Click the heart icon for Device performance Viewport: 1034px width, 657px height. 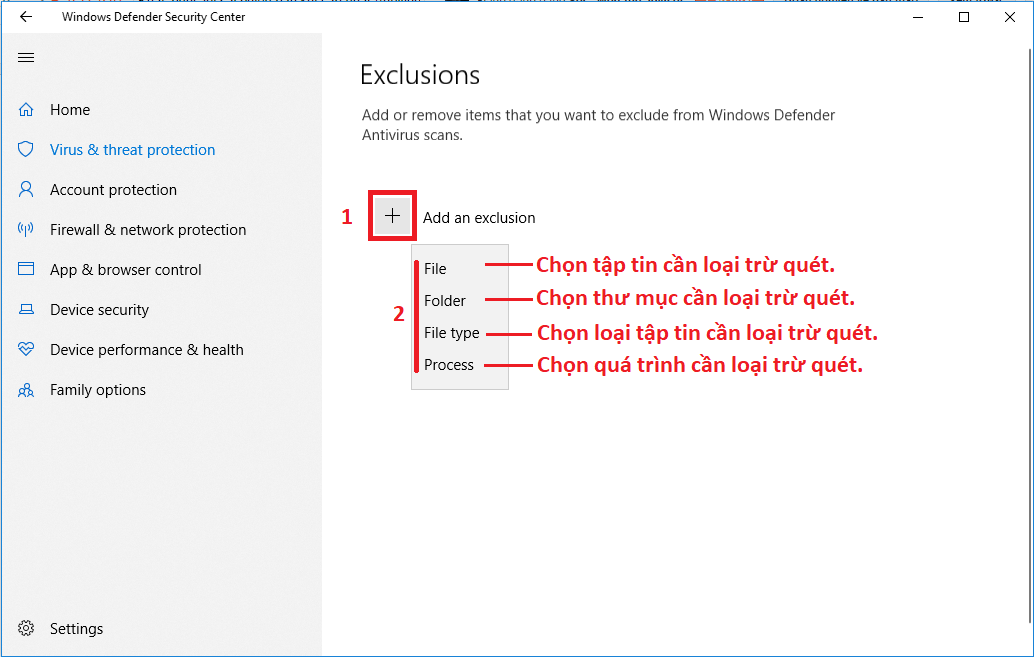click(x=26, y=349)
